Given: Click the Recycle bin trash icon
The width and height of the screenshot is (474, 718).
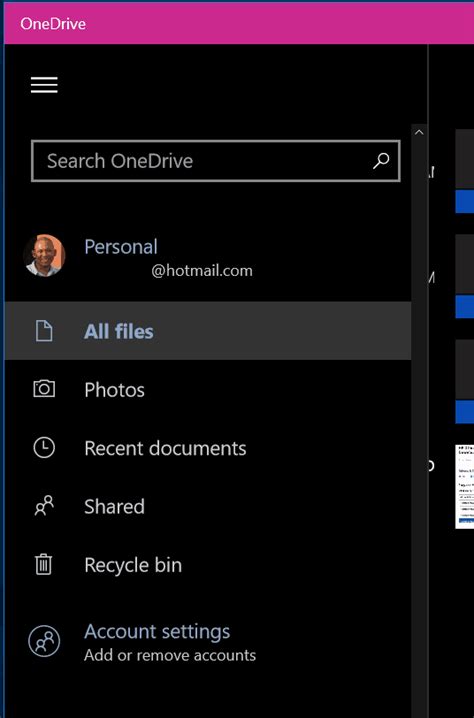Looking at the screenshot, I should 44,564.
